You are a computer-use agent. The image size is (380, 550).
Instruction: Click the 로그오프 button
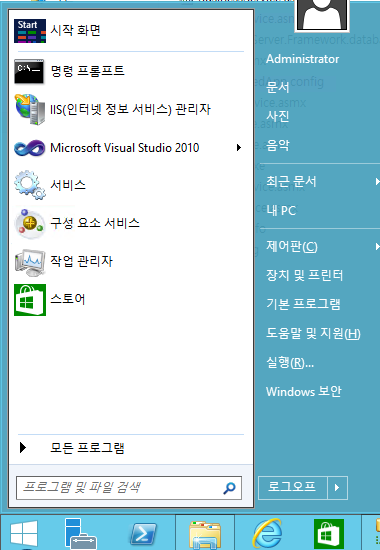pos(293,488)
